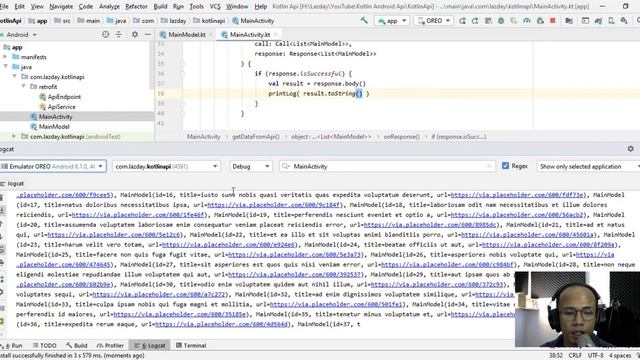Click the scroll-from-source target icon in Project panel
Screen dimensions: 640x360
[106, 35]
